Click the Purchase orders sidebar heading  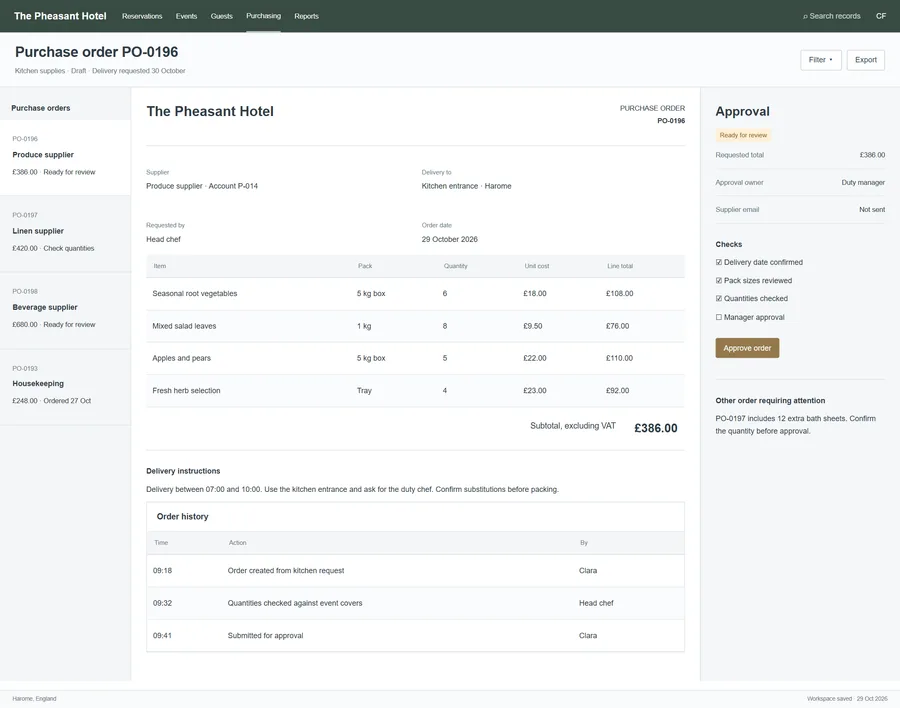pos(41,108)
